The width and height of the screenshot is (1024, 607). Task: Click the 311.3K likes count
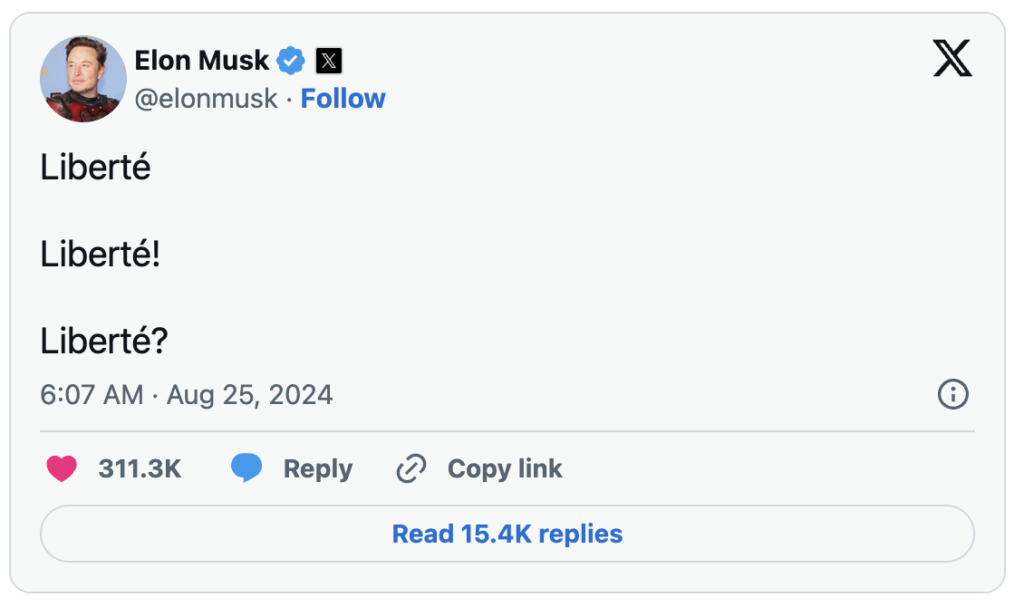140,468
